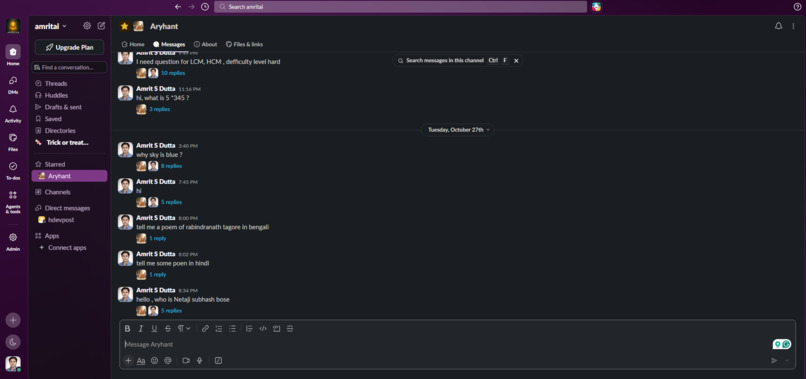Open Home in the left rail

(x=13, y=55)
